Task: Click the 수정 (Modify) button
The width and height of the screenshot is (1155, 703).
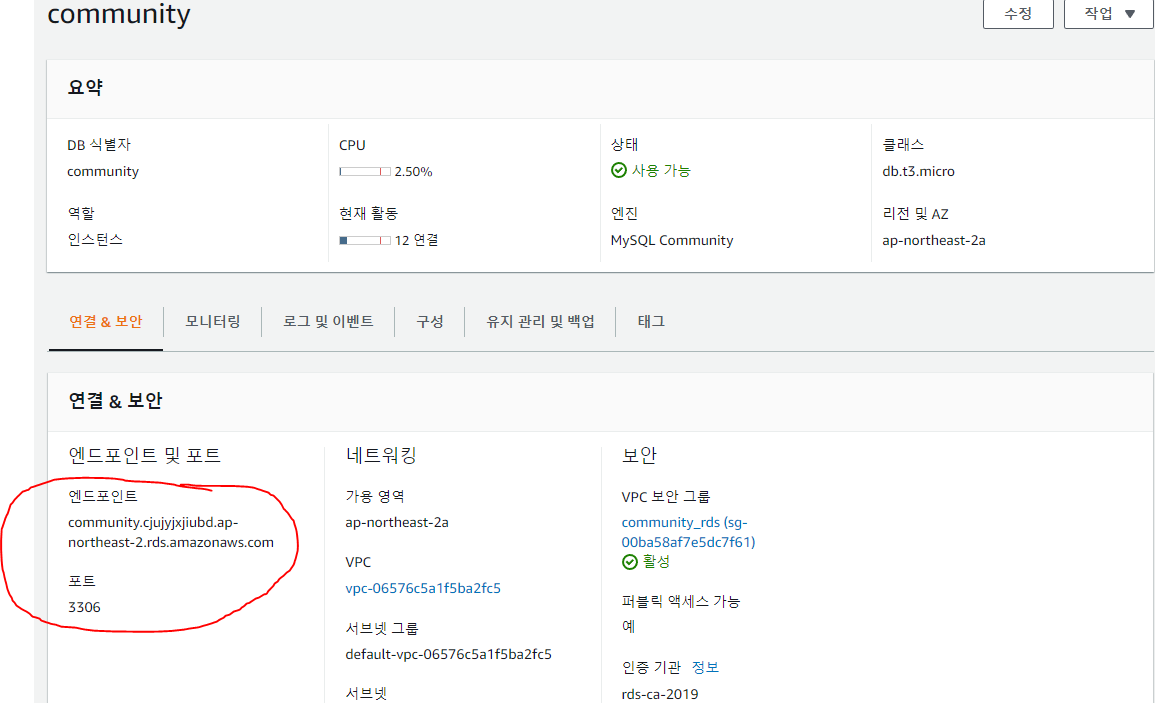Action: tap(1018, 14)
